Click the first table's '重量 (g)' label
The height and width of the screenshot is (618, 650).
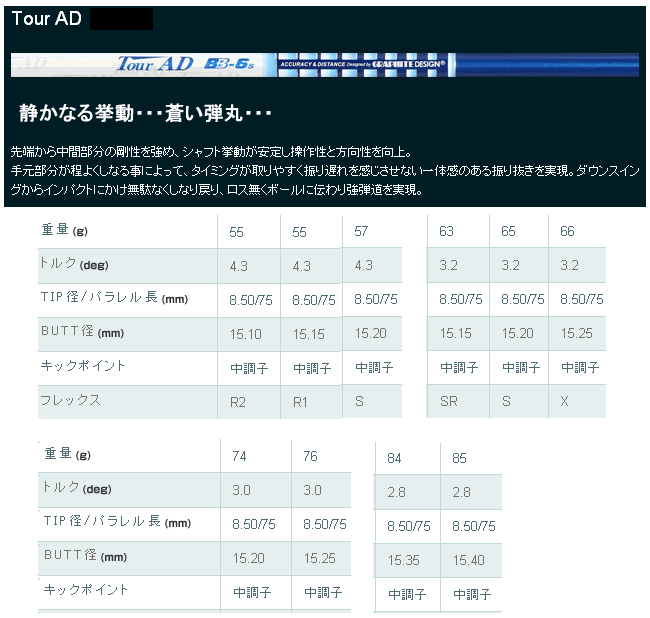64,230
